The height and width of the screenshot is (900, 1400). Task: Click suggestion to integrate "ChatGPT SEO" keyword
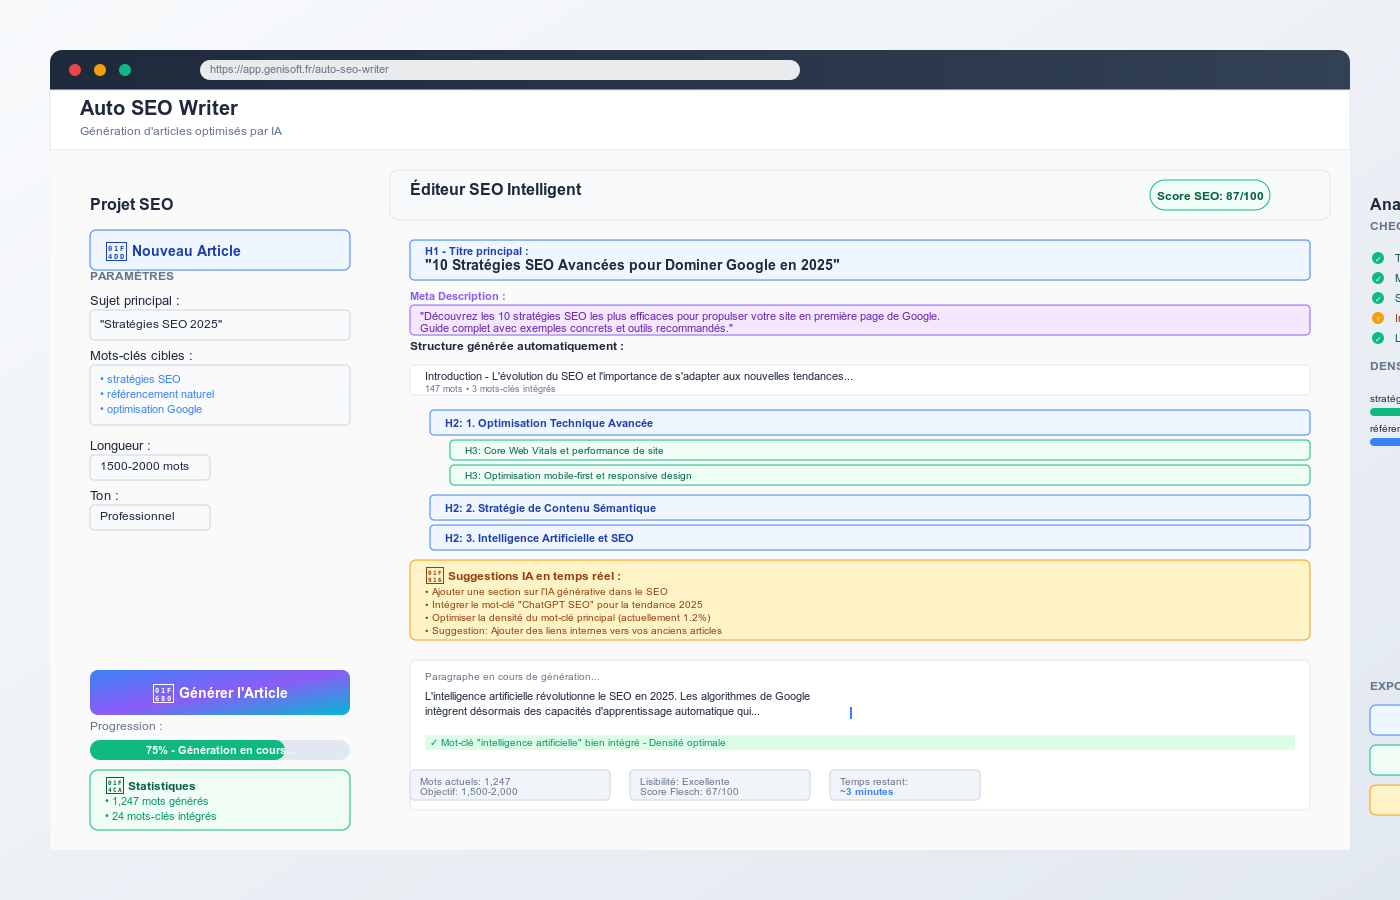point(564,605)
